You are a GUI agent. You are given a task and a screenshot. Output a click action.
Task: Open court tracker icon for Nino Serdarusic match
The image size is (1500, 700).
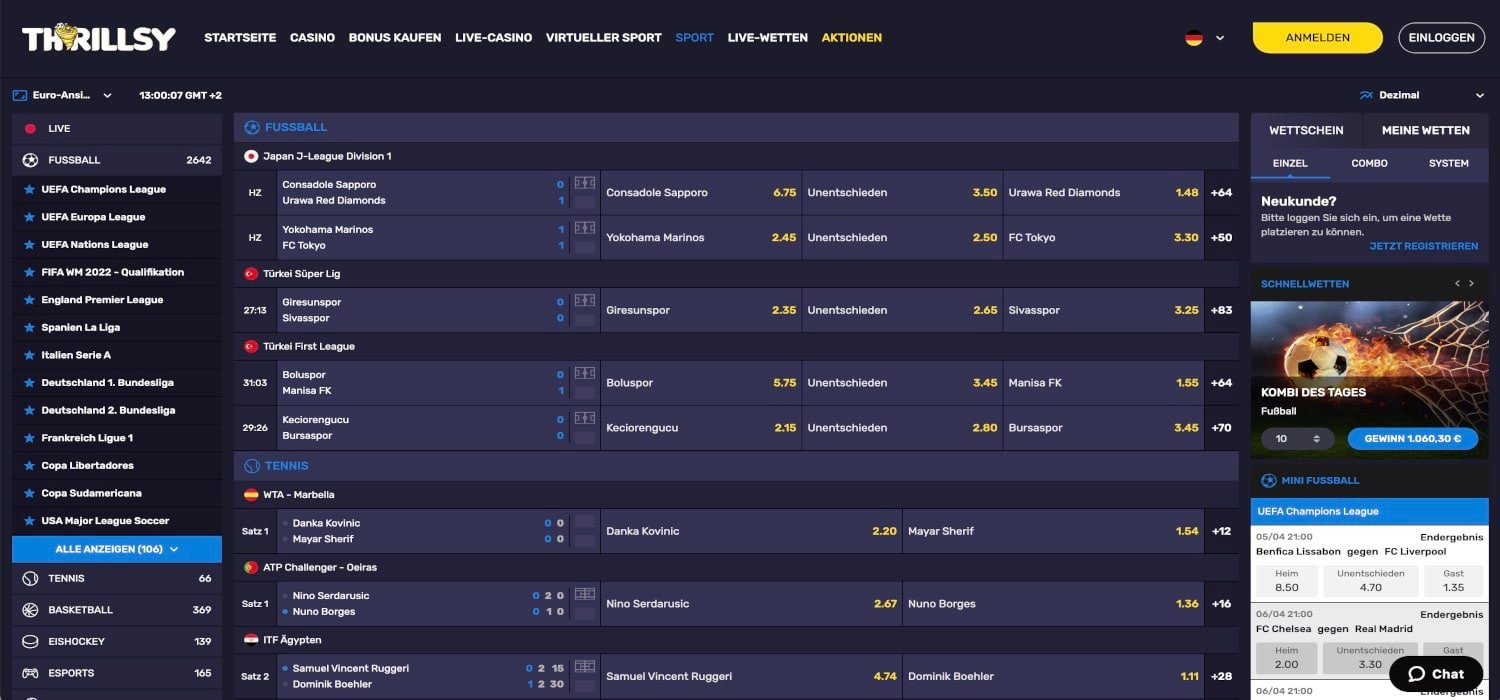585,595
